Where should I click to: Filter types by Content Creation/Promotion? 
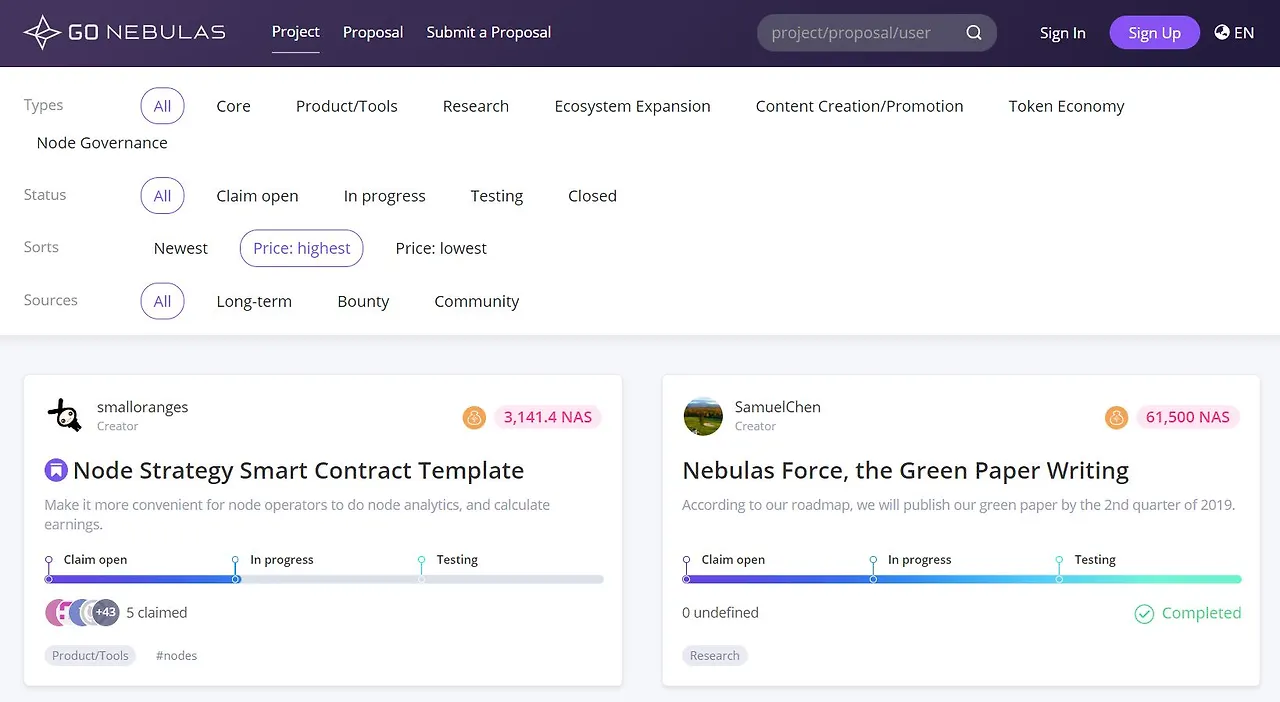tap(860, 106)
